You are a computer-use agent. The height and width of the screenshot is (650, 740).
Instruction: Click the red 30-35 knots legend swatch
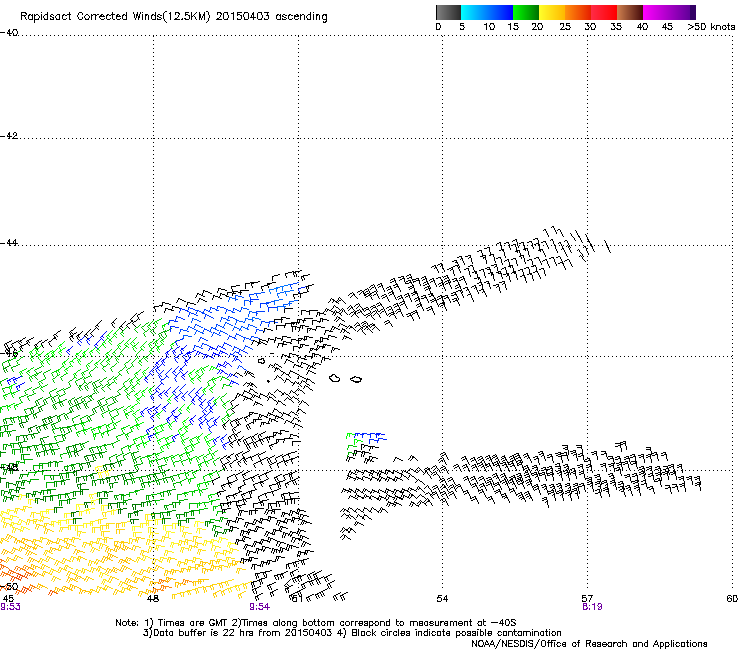pyautogui.click(x=604, y=12)
